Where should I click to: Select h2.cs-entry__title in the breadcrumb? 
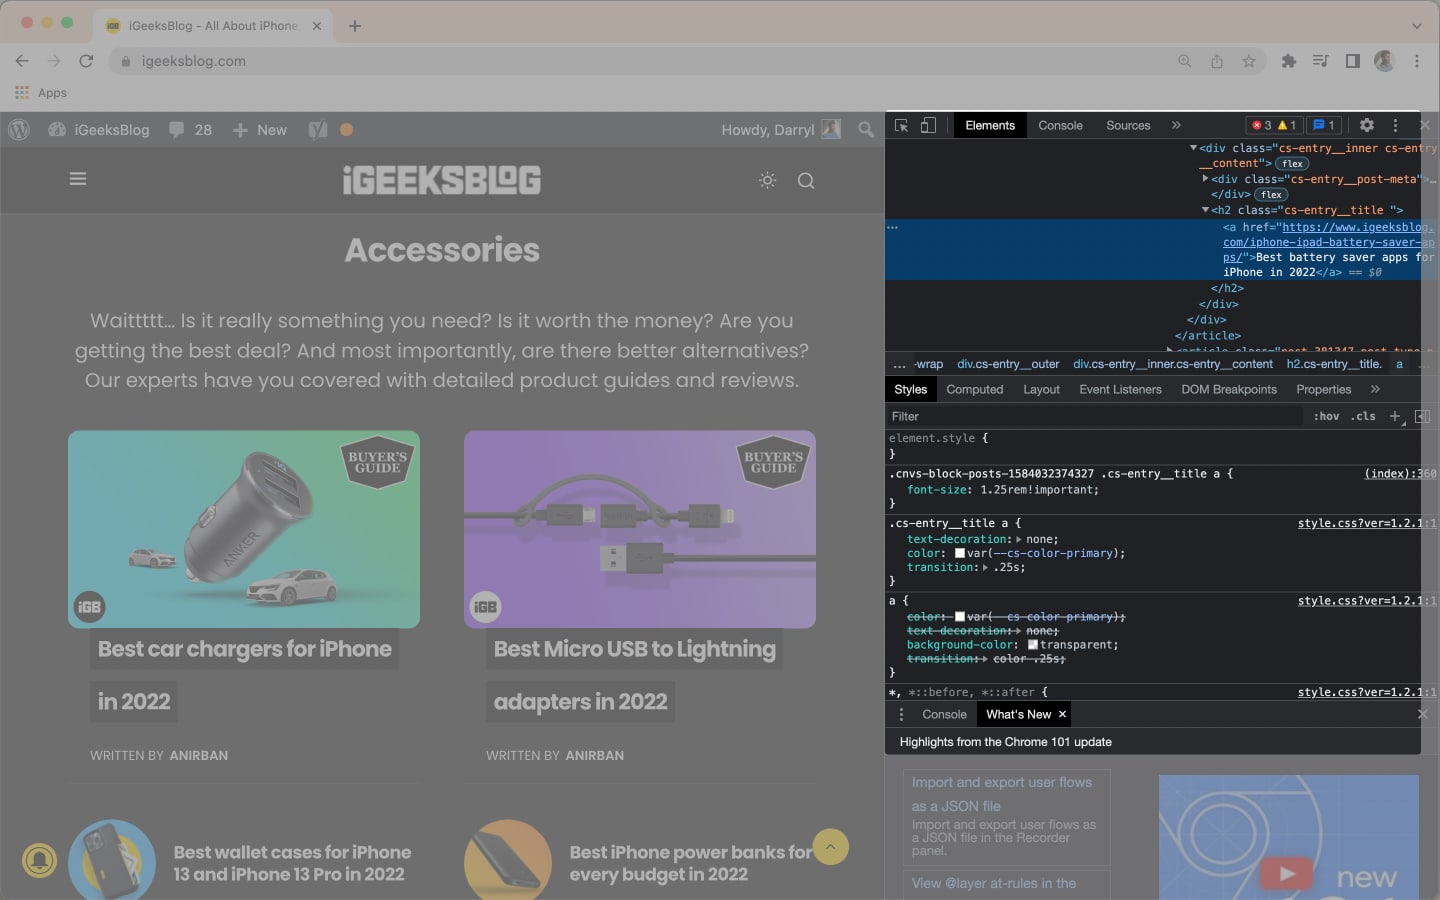[x=1334, y=364]
